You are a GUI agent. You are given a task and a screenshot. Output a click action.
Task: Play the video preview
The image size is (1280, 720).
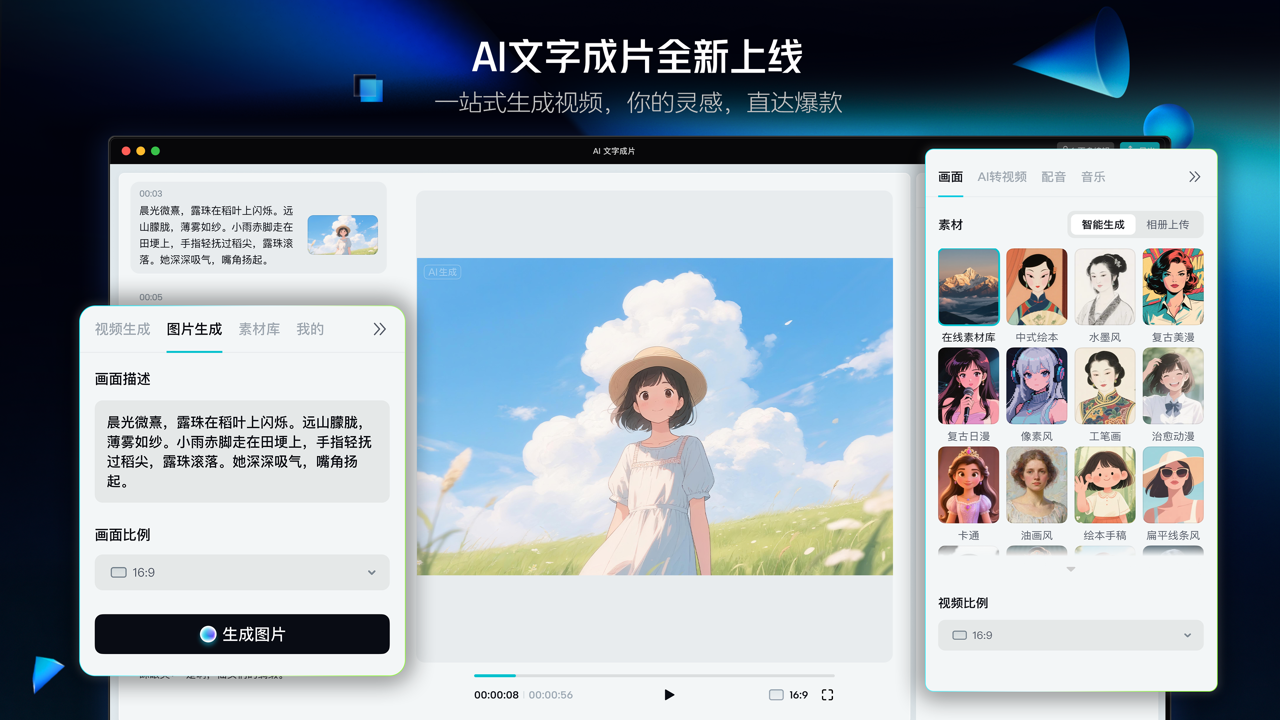click(669, 694)
